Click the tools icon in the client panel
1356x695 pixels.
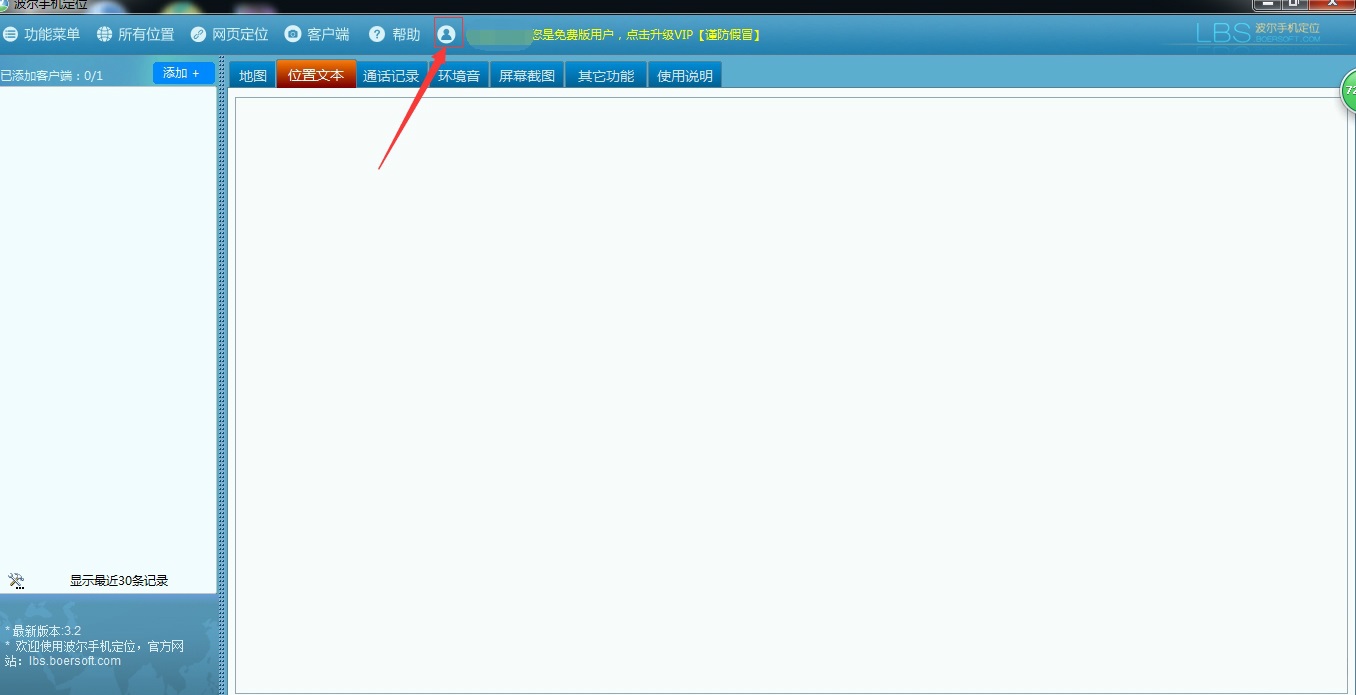[16, 581]
